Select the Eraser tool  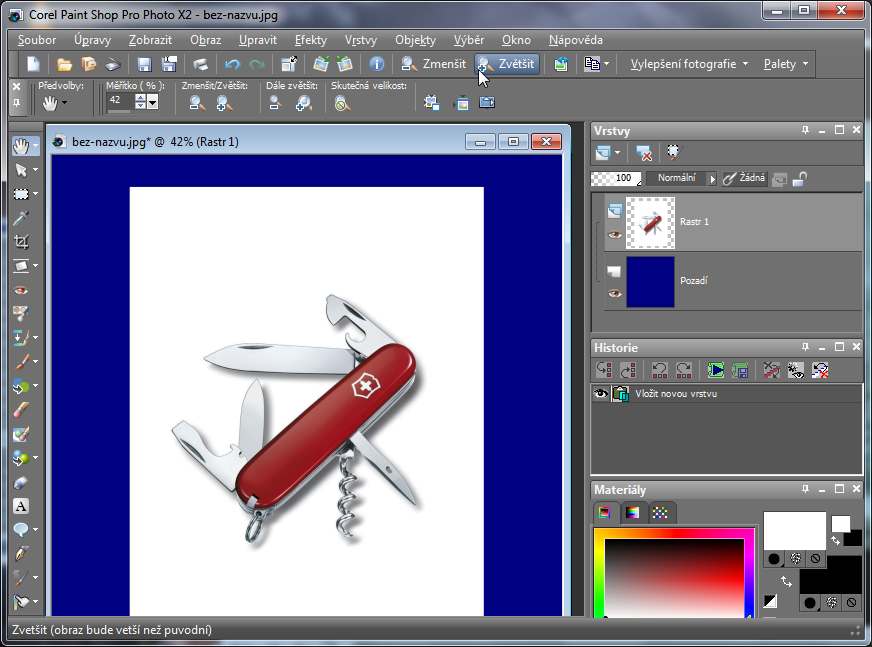[x=21, y=482]
